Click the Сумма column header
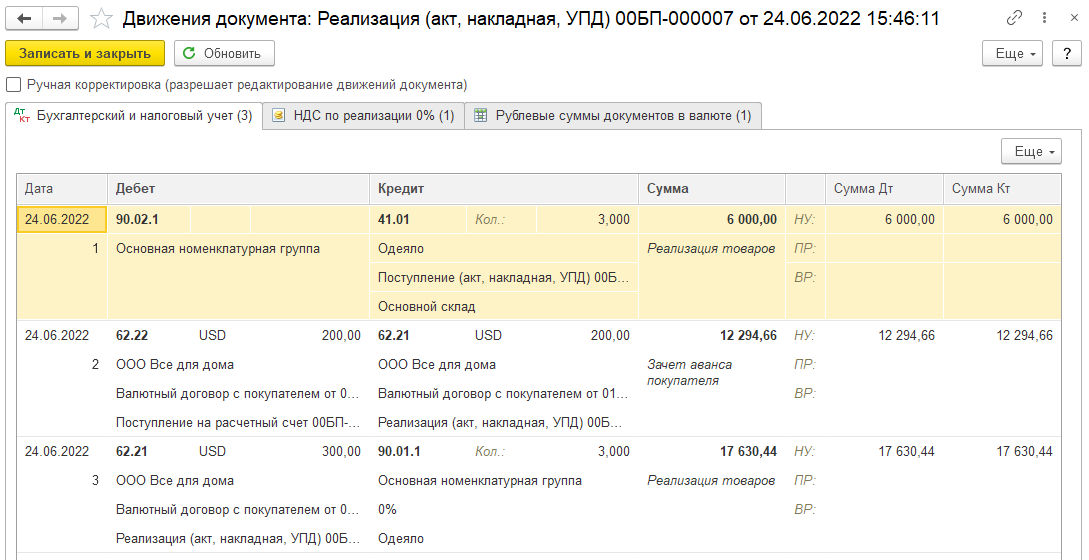 click(x=712, y=189)
